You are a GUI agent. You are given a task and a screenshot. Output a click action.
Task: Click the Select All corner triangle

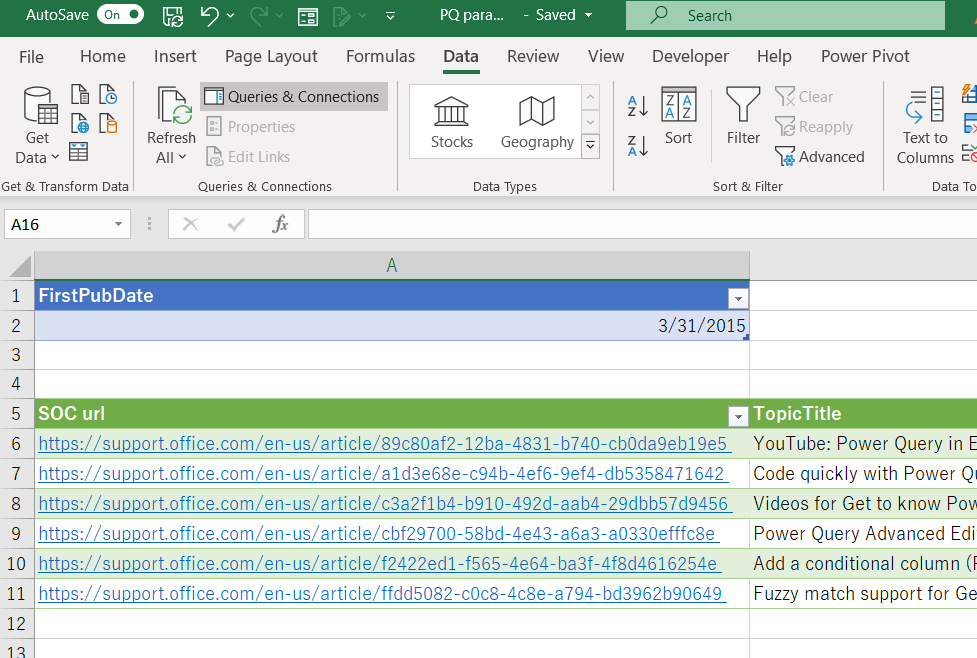coord(20,266)
